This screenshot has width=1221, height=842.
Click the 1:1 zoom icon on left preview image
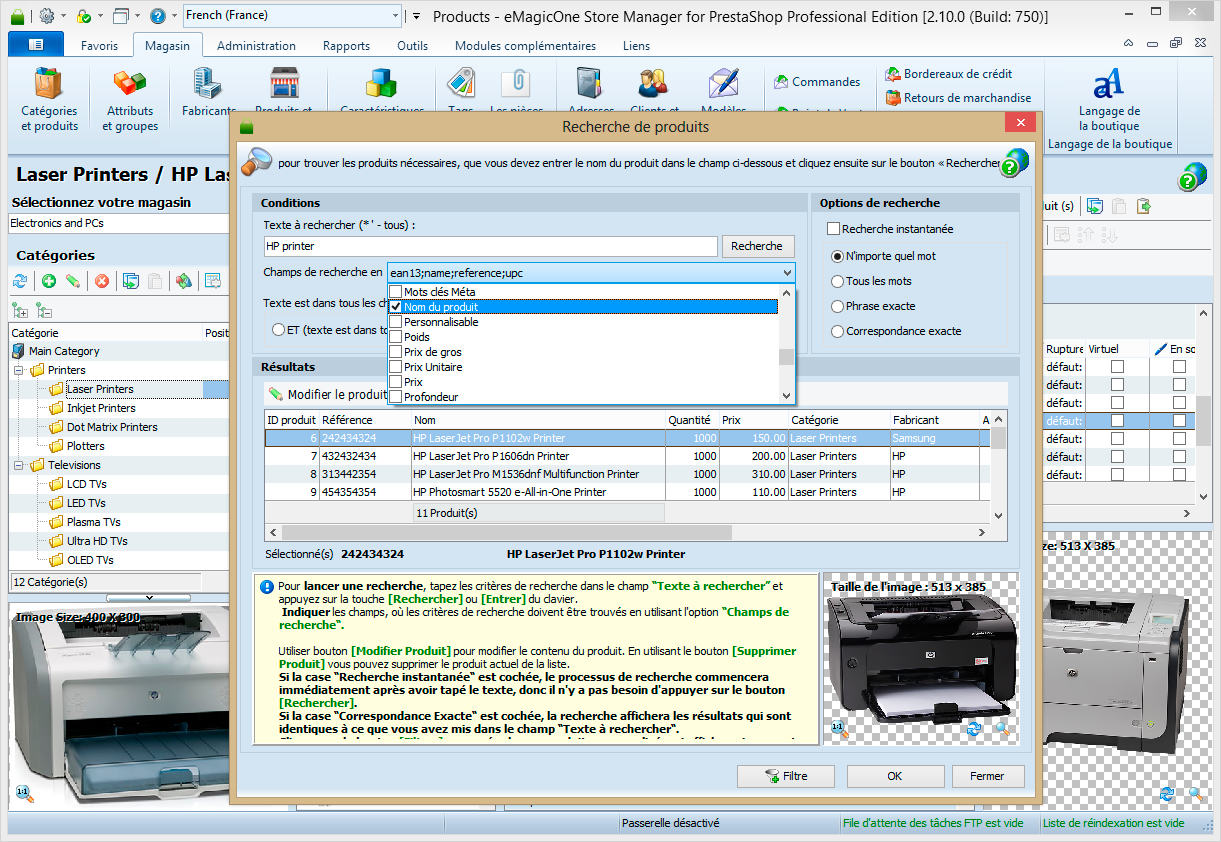tap(24, 794)
